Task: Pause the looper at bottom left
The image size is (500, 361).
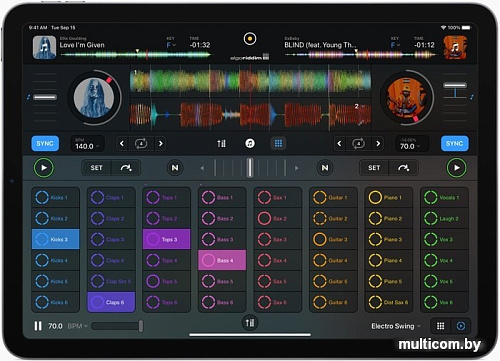Action: [38, 326]
